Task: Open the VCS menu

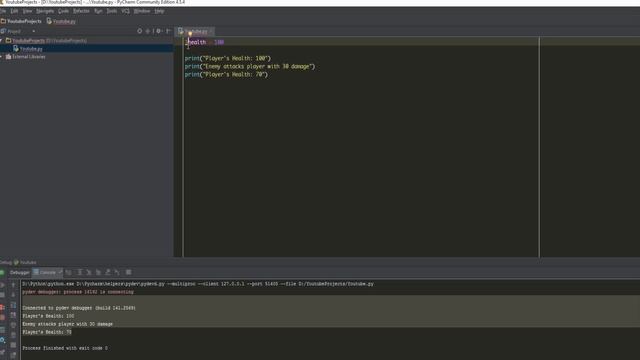Action: coord(125,11)
